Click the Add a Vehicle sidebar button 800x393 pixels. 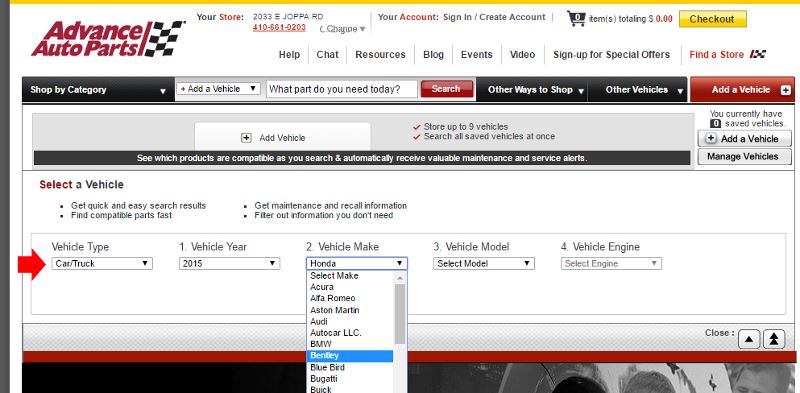tap(744, 139)
